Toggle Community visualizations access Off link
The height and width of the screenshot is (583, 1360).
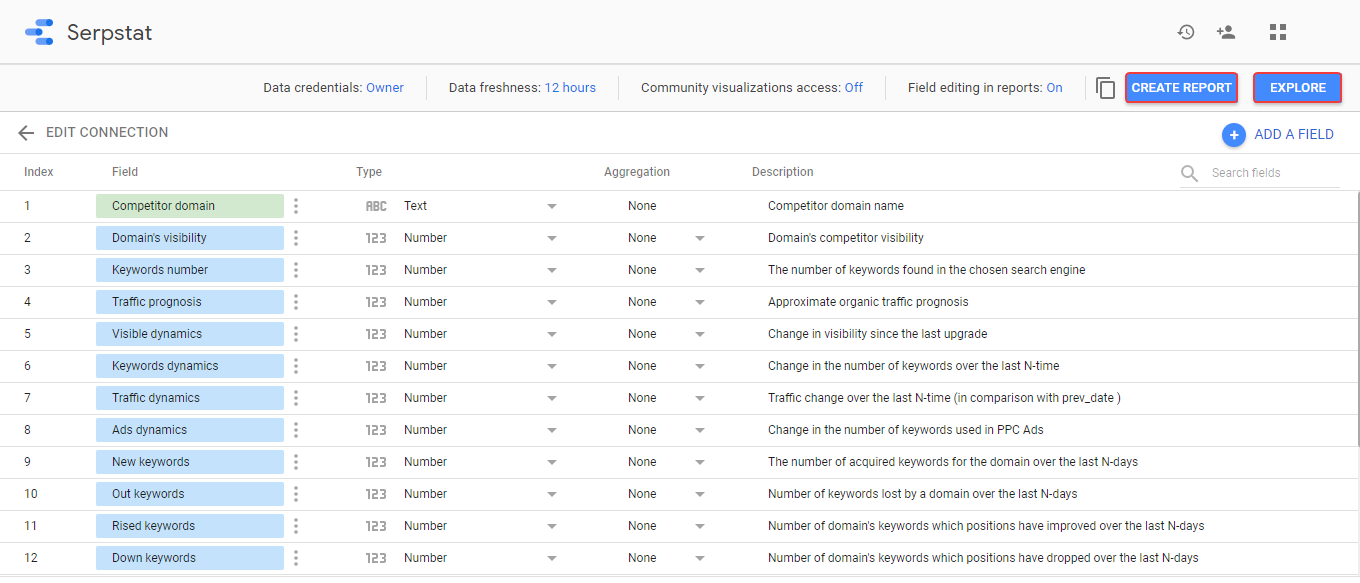tap(854, 88)
